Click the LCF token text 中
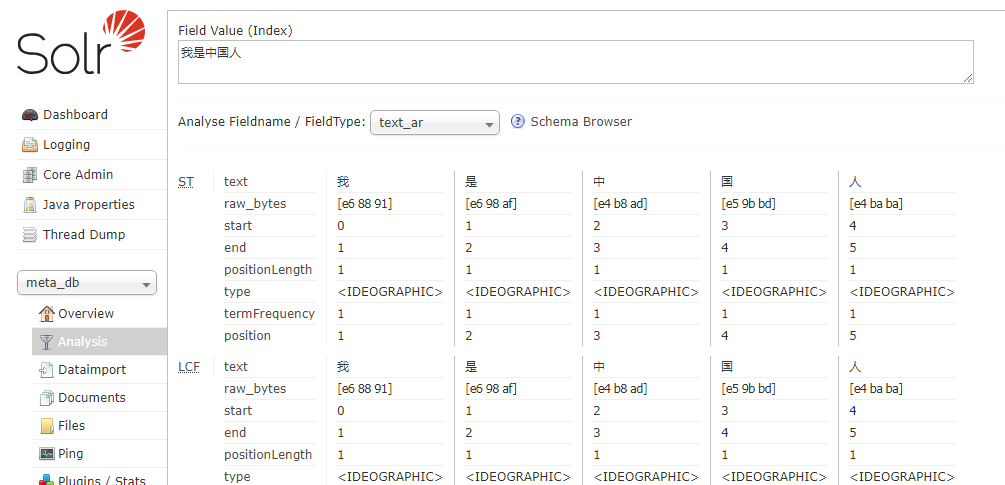This screenshot has width=1005, height=485. (x=599, y=366)
